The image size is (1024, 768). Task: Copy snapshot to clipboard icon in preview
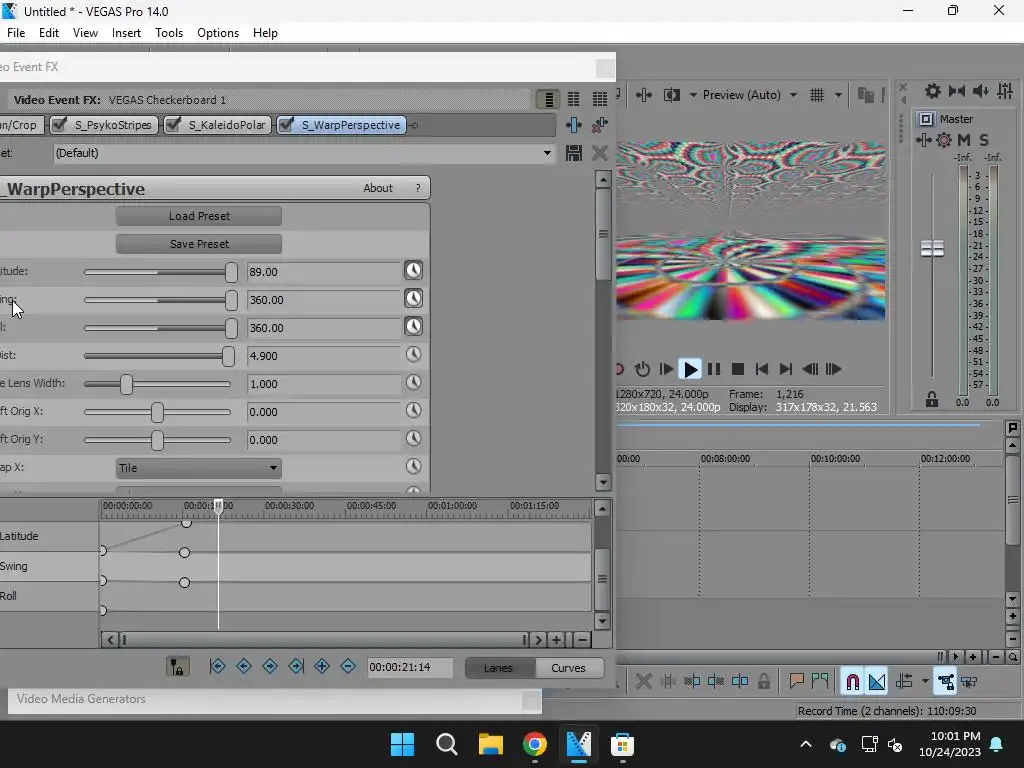(x=865, y=95)
